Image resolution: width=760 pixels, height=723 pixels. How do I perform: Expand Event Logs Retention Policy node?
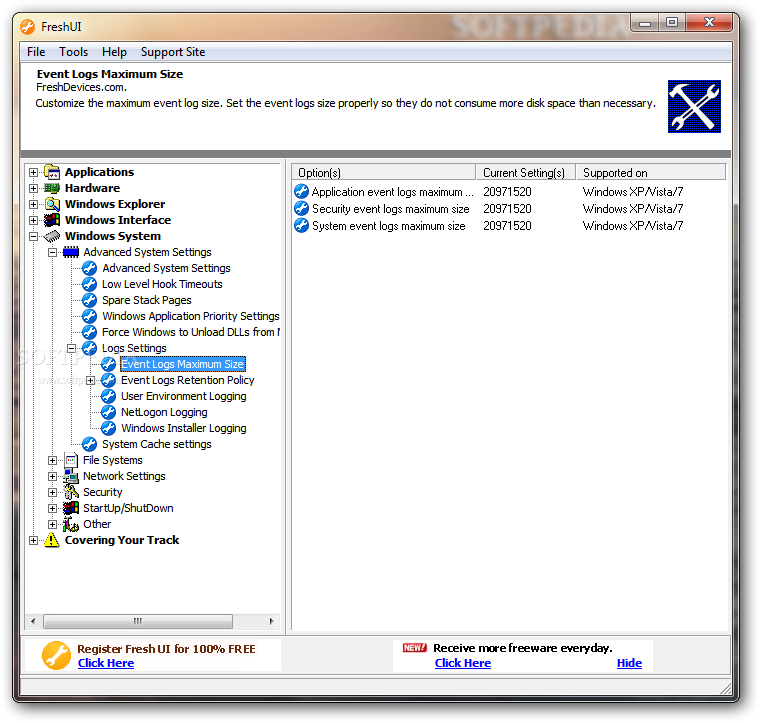(x=90, y=380)
